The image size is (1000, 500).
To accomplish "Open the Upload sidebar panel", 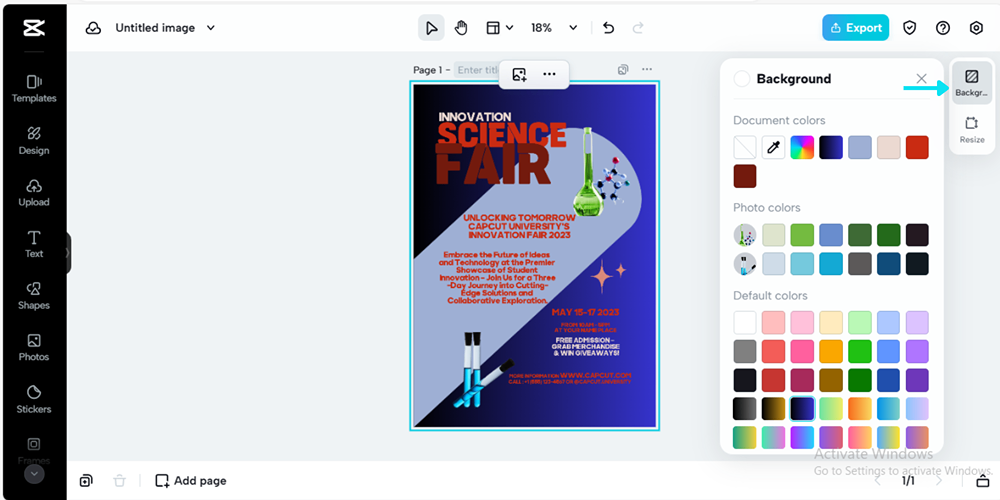I will pyautogui.click(x=34, y=193).
